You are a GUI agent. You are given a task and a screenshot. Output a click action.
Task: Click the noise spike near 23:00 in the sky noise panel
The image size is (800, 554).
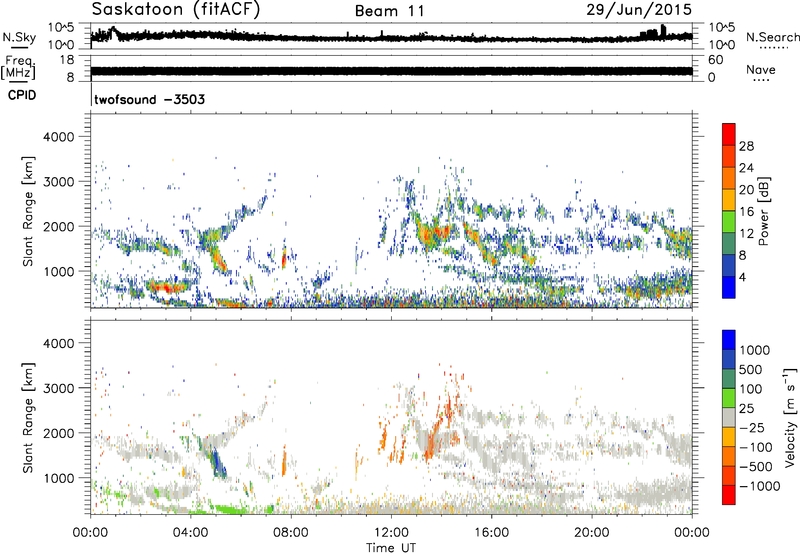tap(663, 31)
